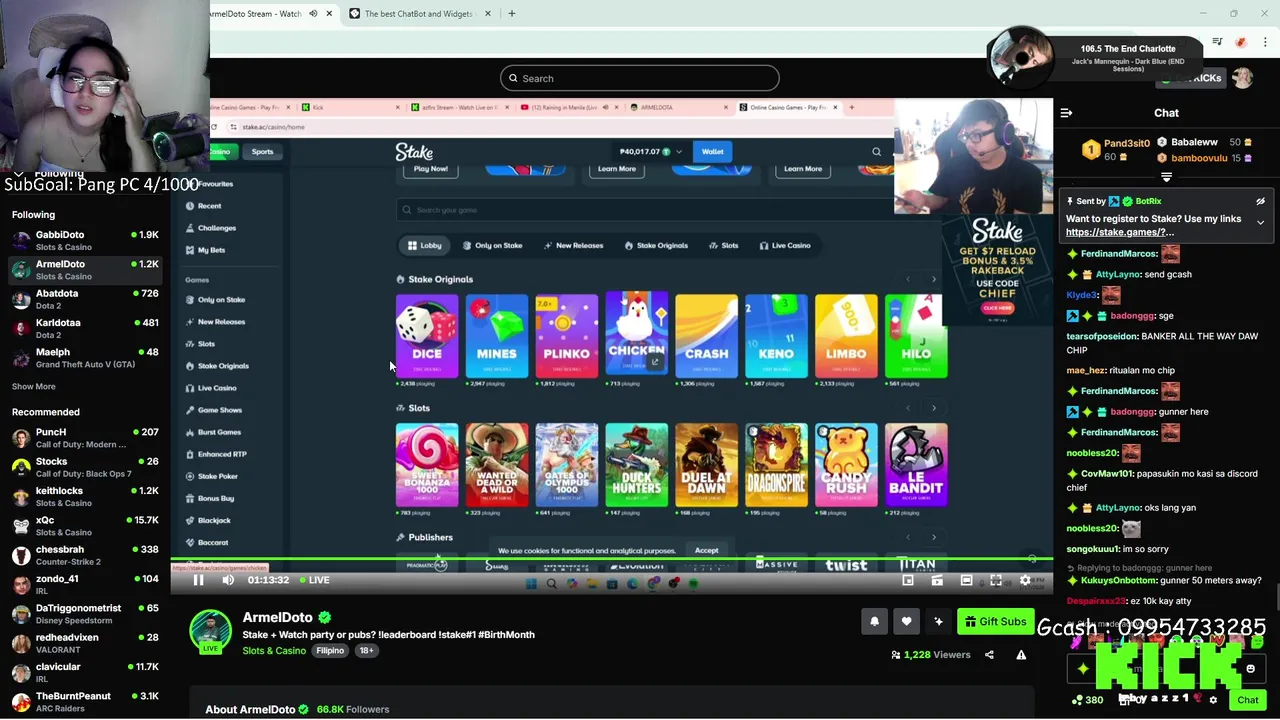
Task: Click Slots row next arrow
Action: [934, 408]
